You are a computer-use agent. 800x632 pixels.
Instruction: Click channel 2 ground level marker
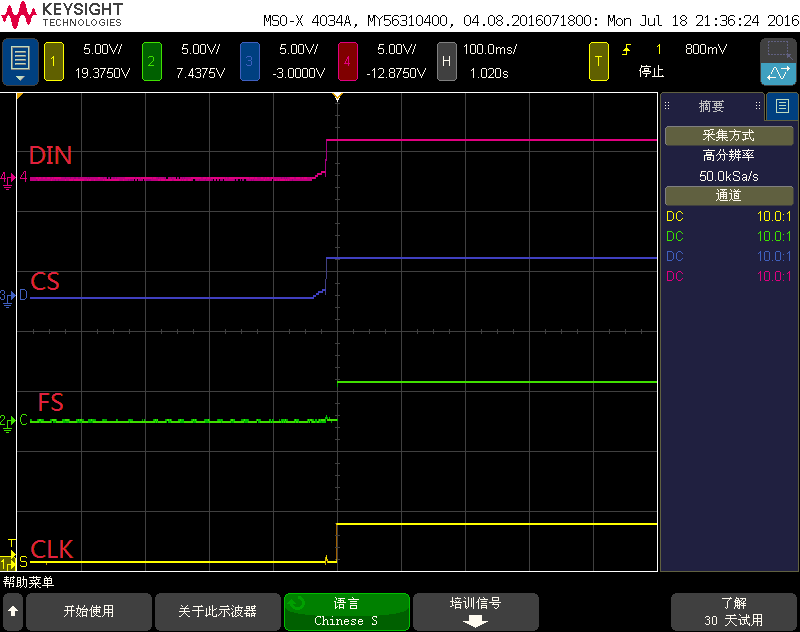coord(8,422)
